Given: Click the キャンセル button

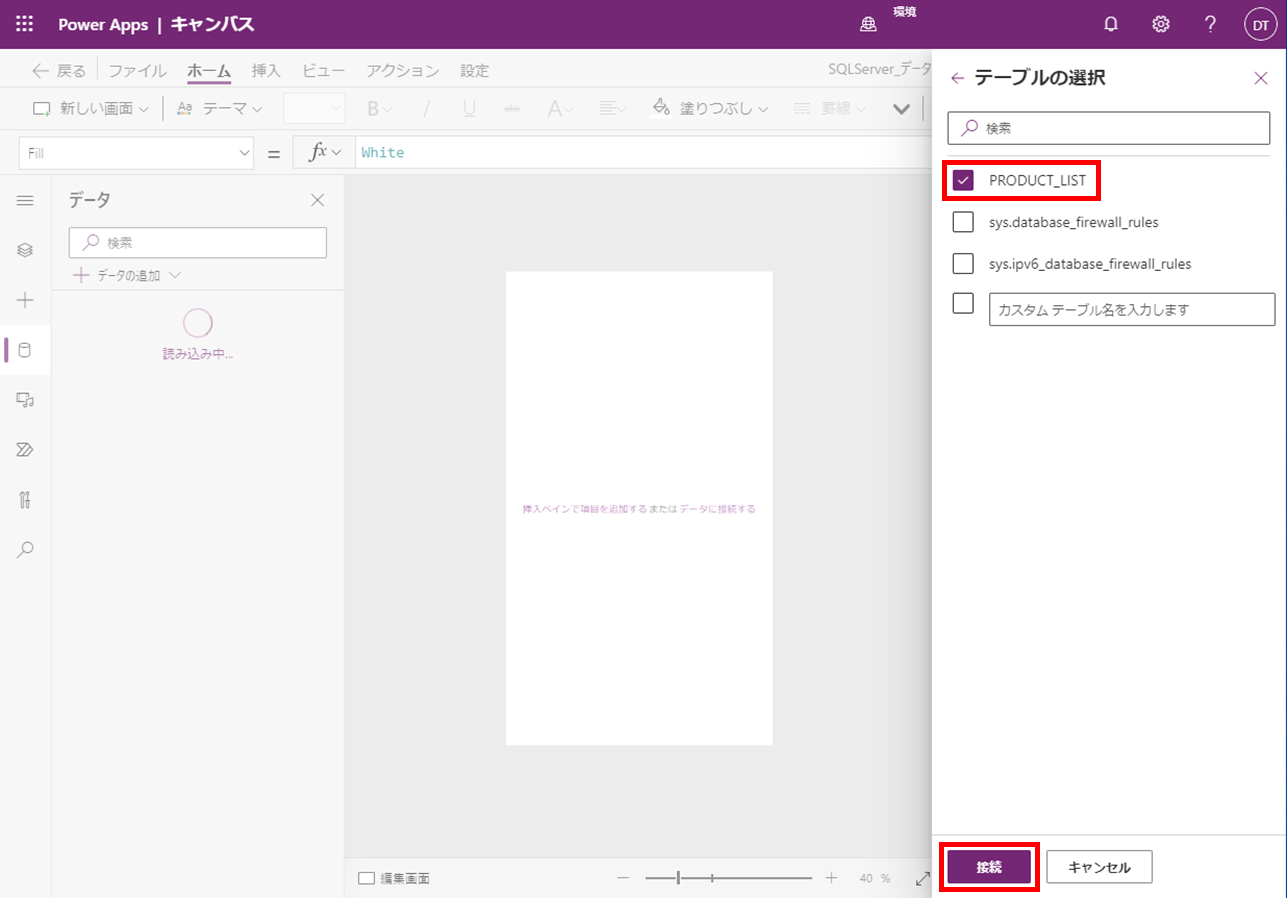Looking at the screenshot, I should [x=1099, y=867].
